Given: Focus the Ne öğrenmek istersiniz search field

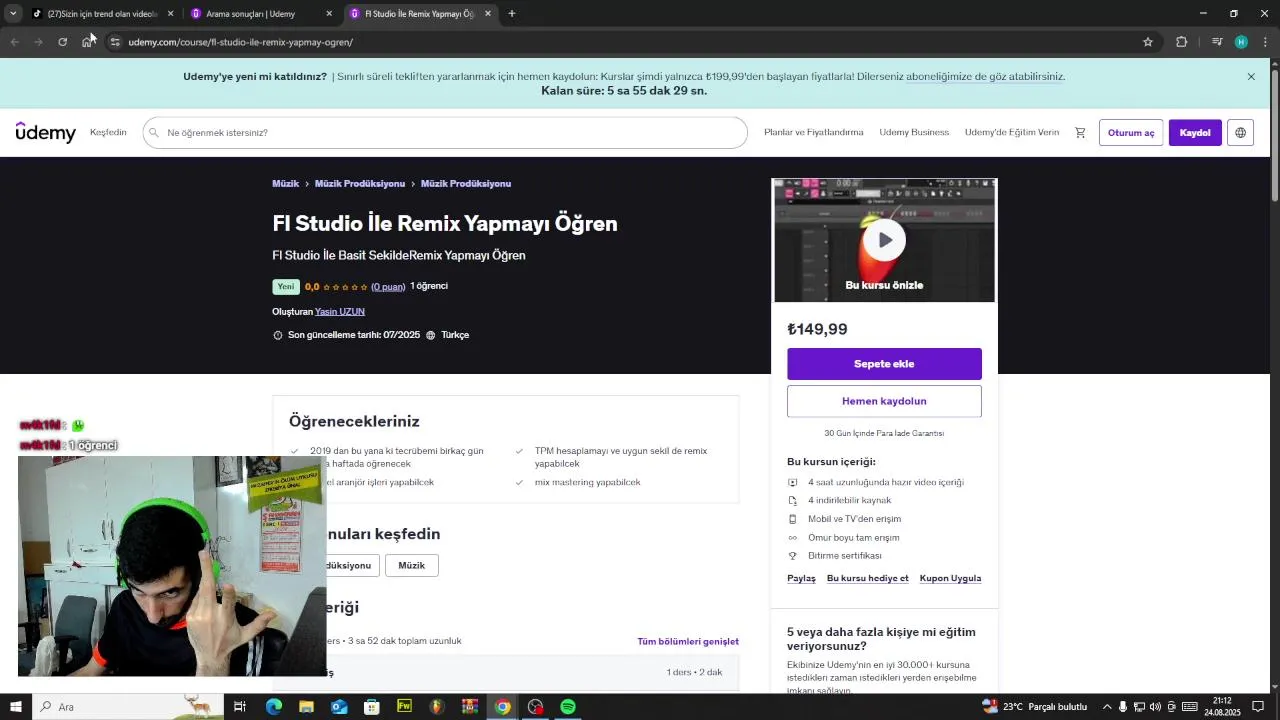Looking at the screenshot, I should [445, 132].
